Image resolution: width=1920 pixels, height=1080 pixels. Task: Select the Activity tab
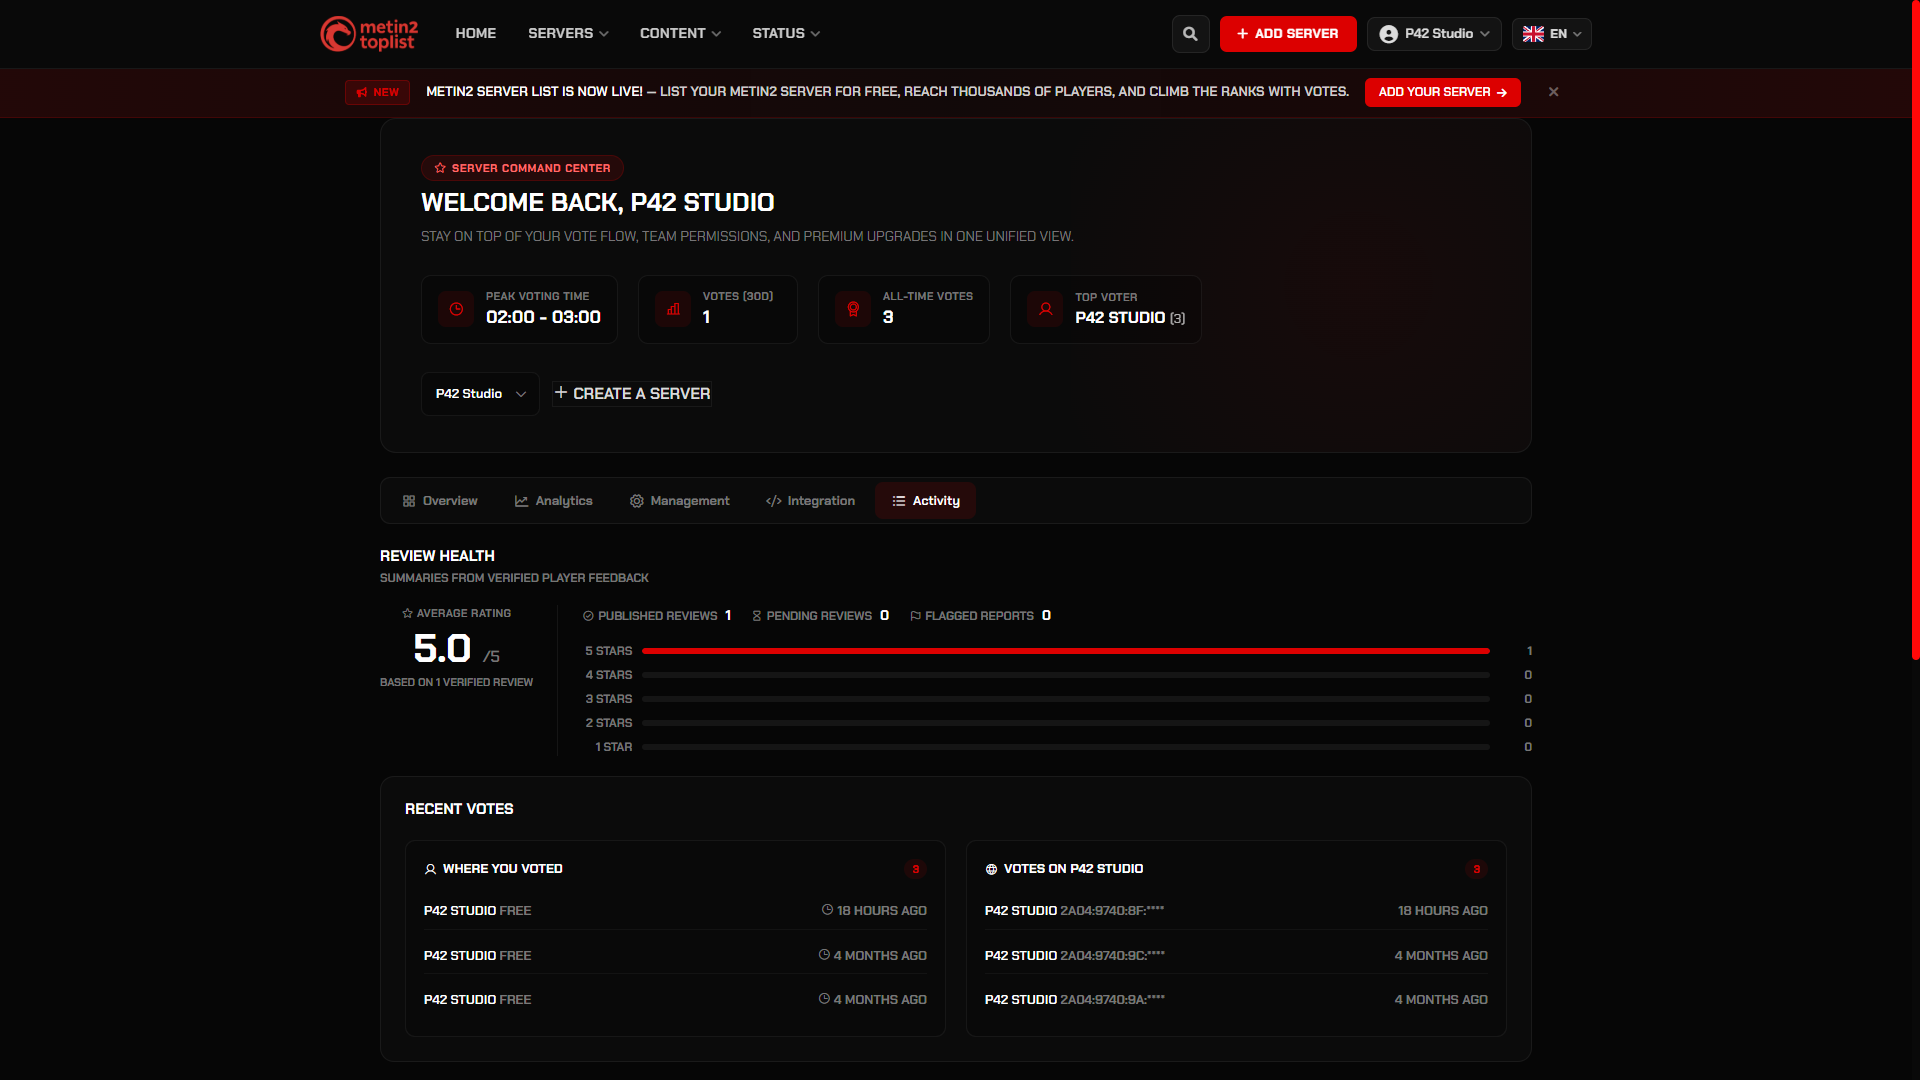click(926, 501)
